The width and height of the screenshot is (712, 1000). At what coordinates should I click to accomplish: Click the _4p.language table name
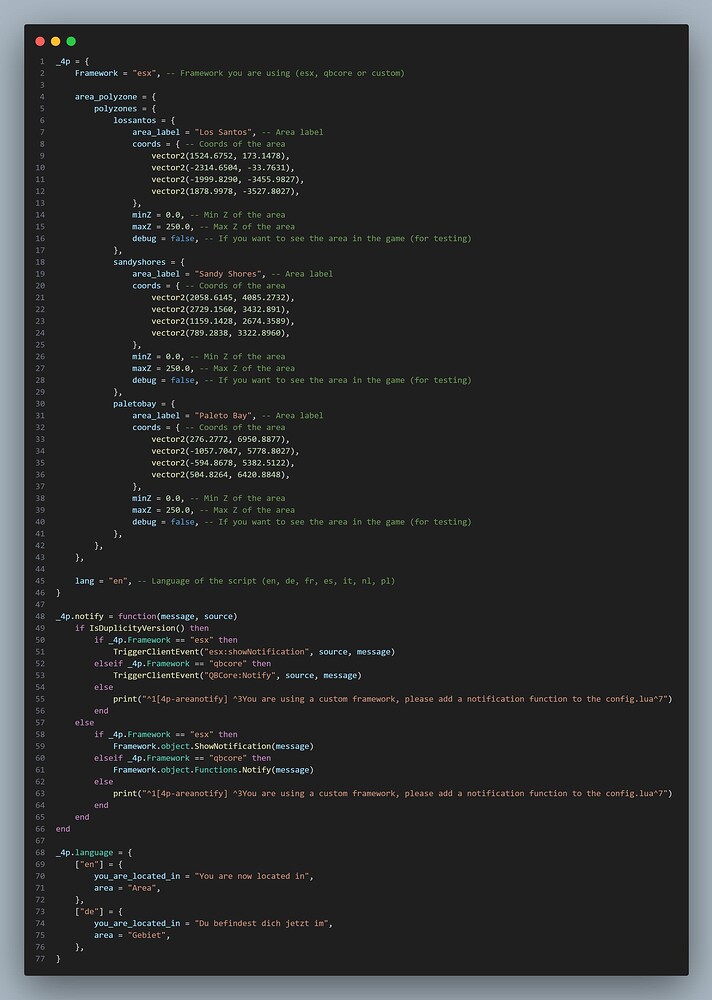click(x=84, y=853)
